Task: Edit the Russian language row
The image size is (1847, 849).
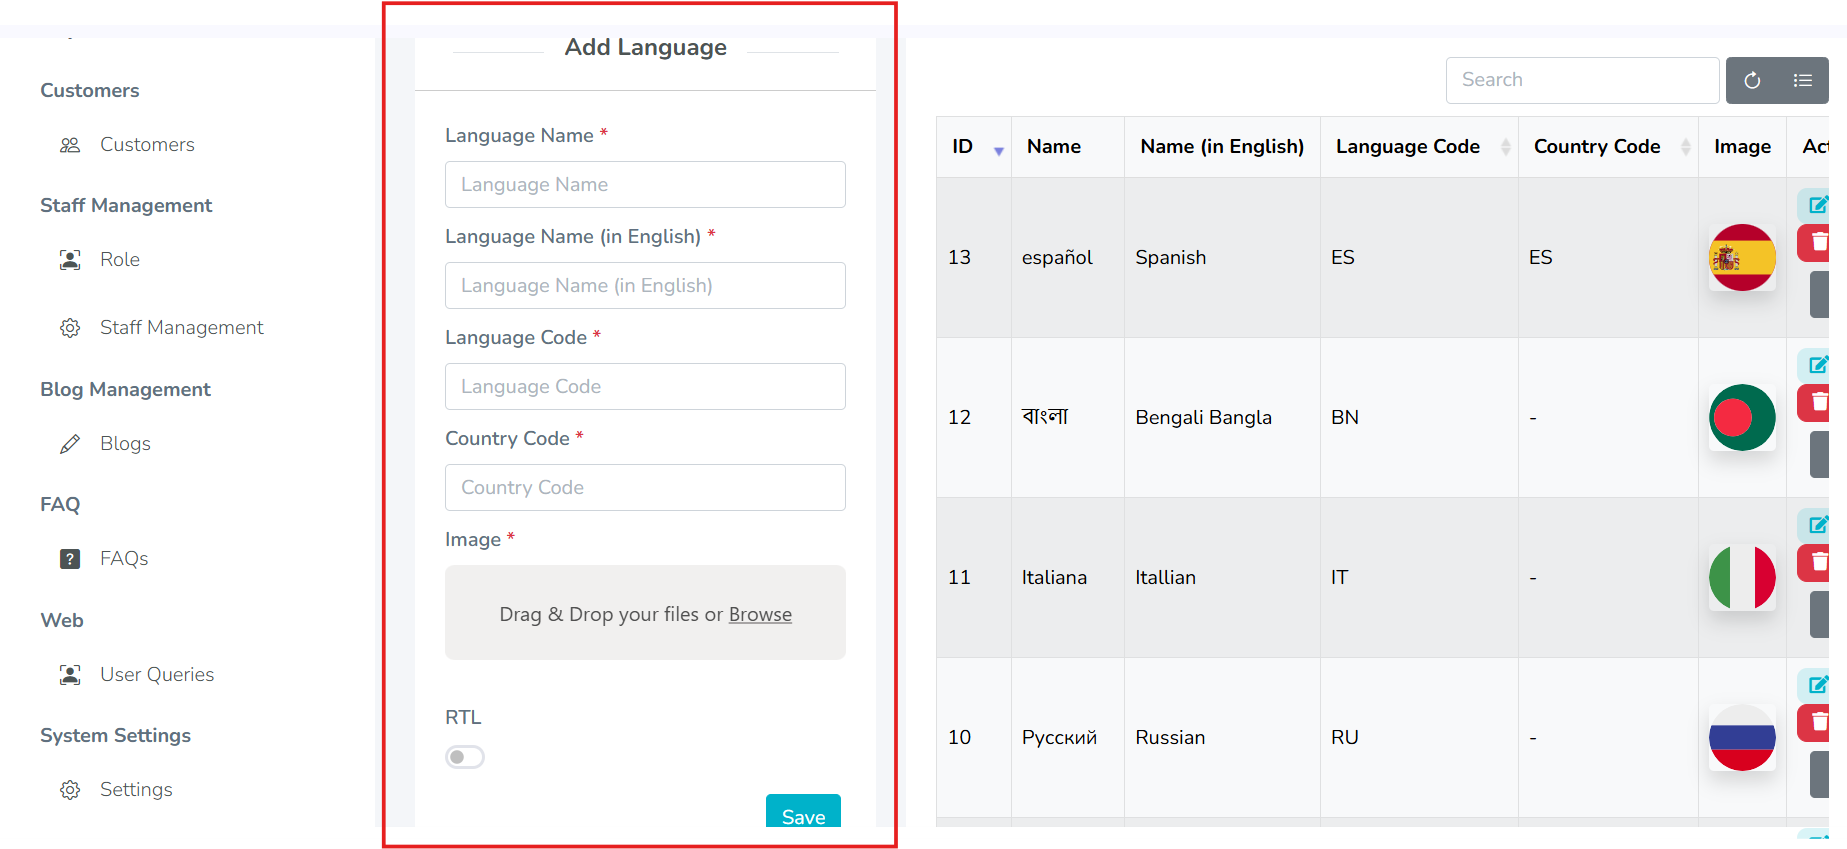Action: pyautogui.click(x=1816, y=685)
